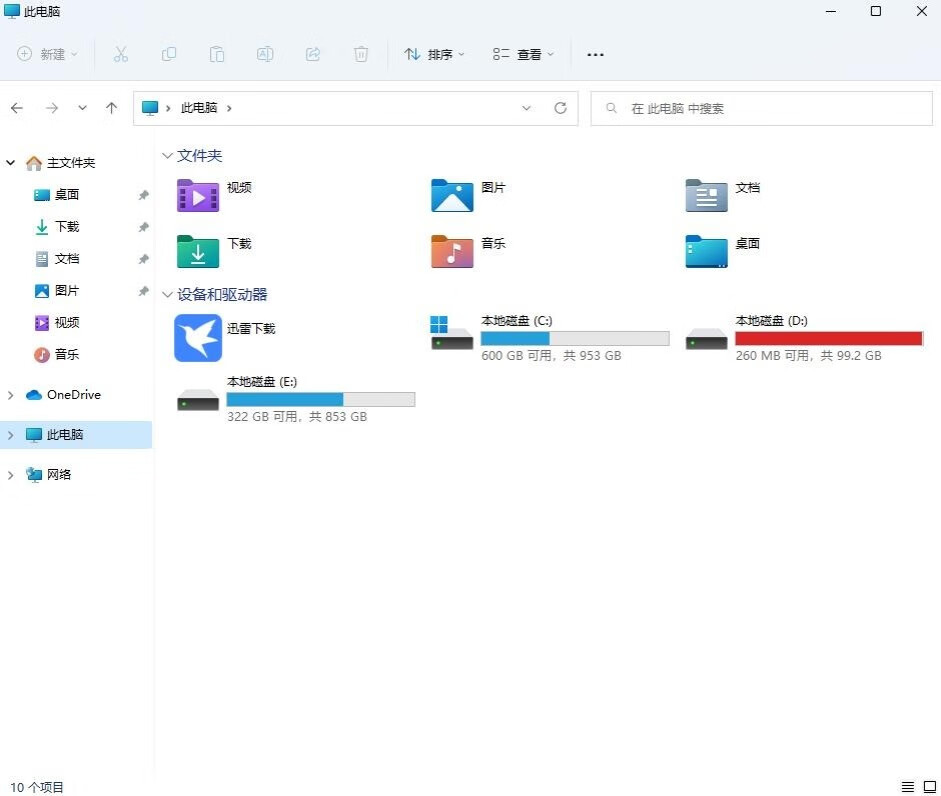
Task: Open the 排序 sort menu
Action: (434, 54)
